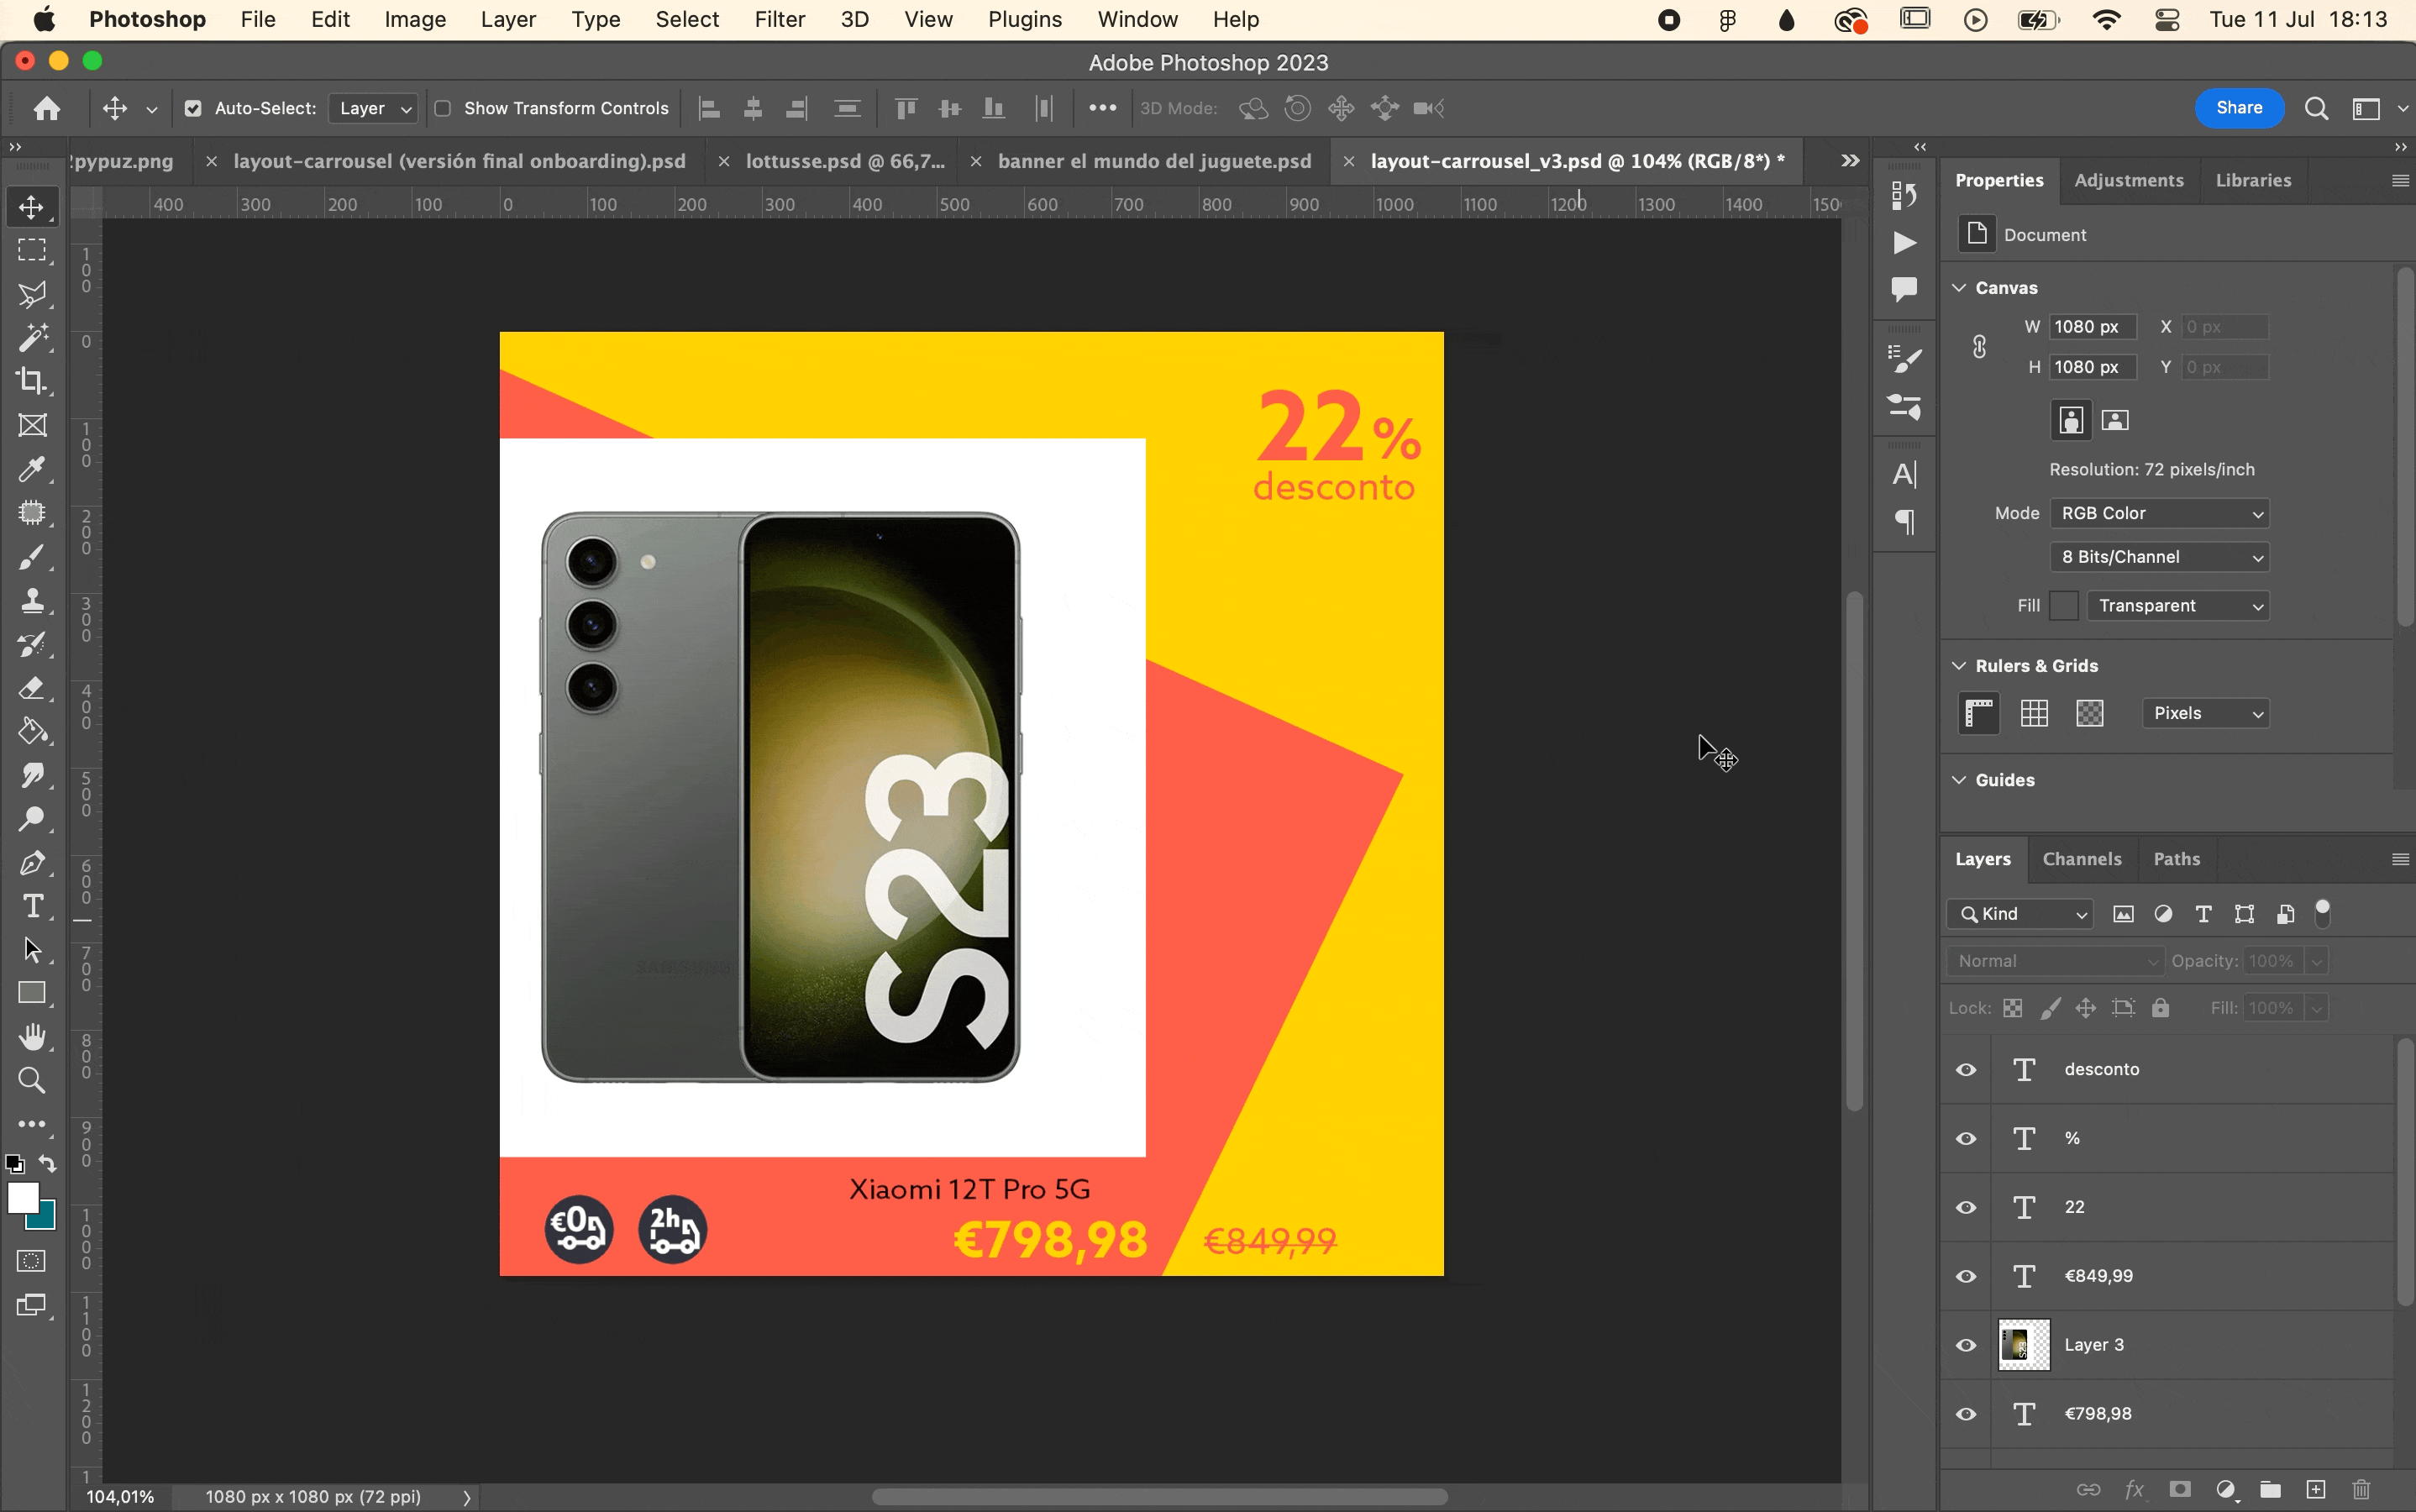The height and width of the screenshot is (1512, 2416).
Task: Open the RGB Color mode dropdown
Action: pos(2159,513)
